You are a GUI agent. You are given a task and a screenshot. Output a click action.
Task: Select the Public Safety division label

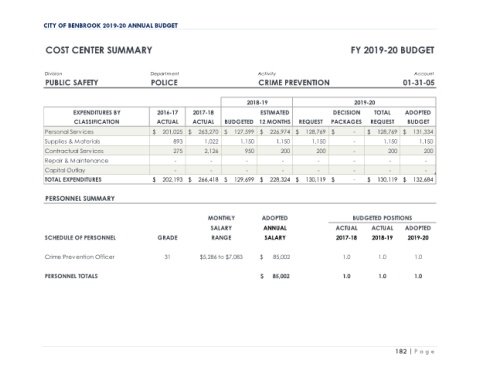tap(72, 83)
